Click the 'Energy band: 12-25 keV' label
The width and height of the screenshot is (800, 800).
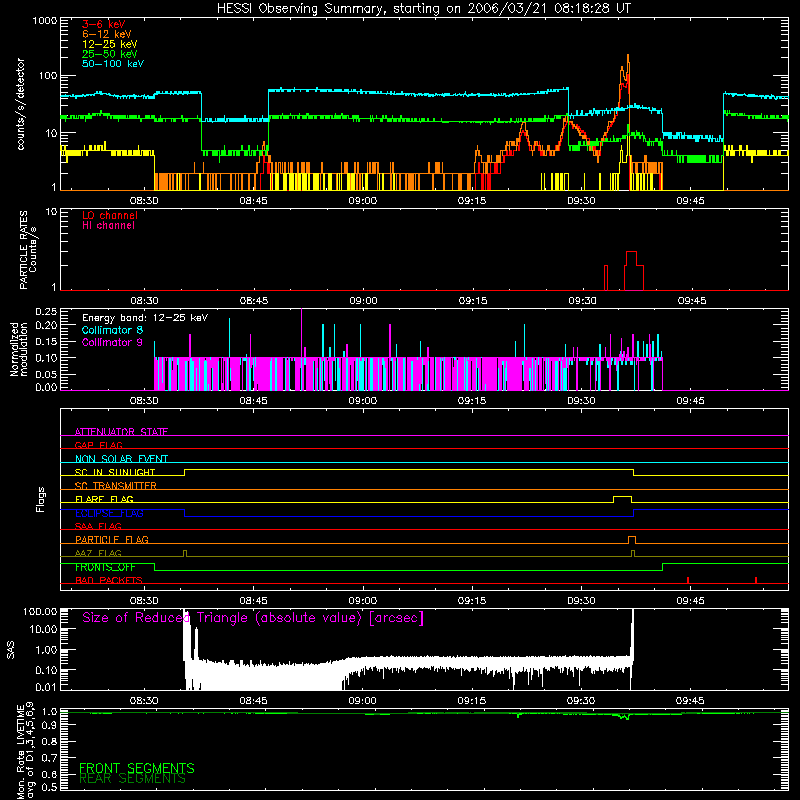[145, 318]
